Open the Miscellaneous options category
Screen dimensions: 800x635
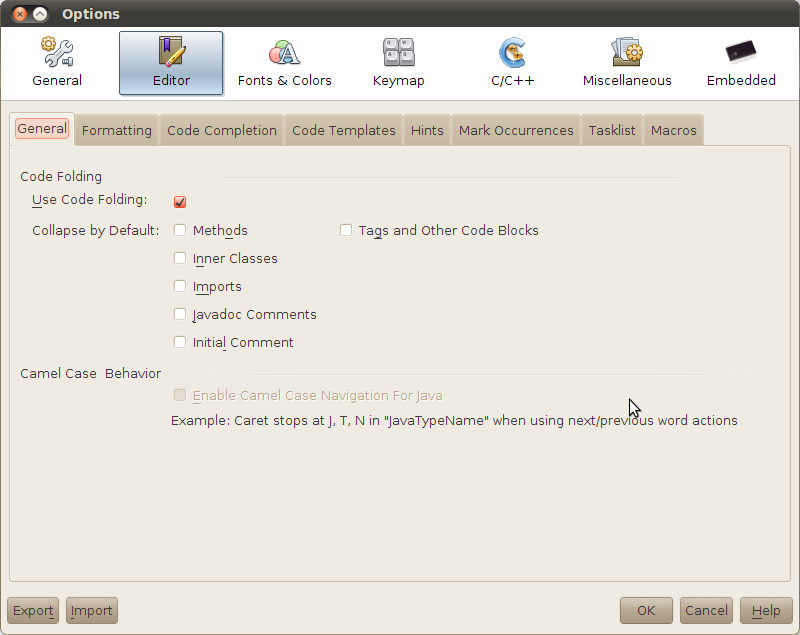(627, 63)
